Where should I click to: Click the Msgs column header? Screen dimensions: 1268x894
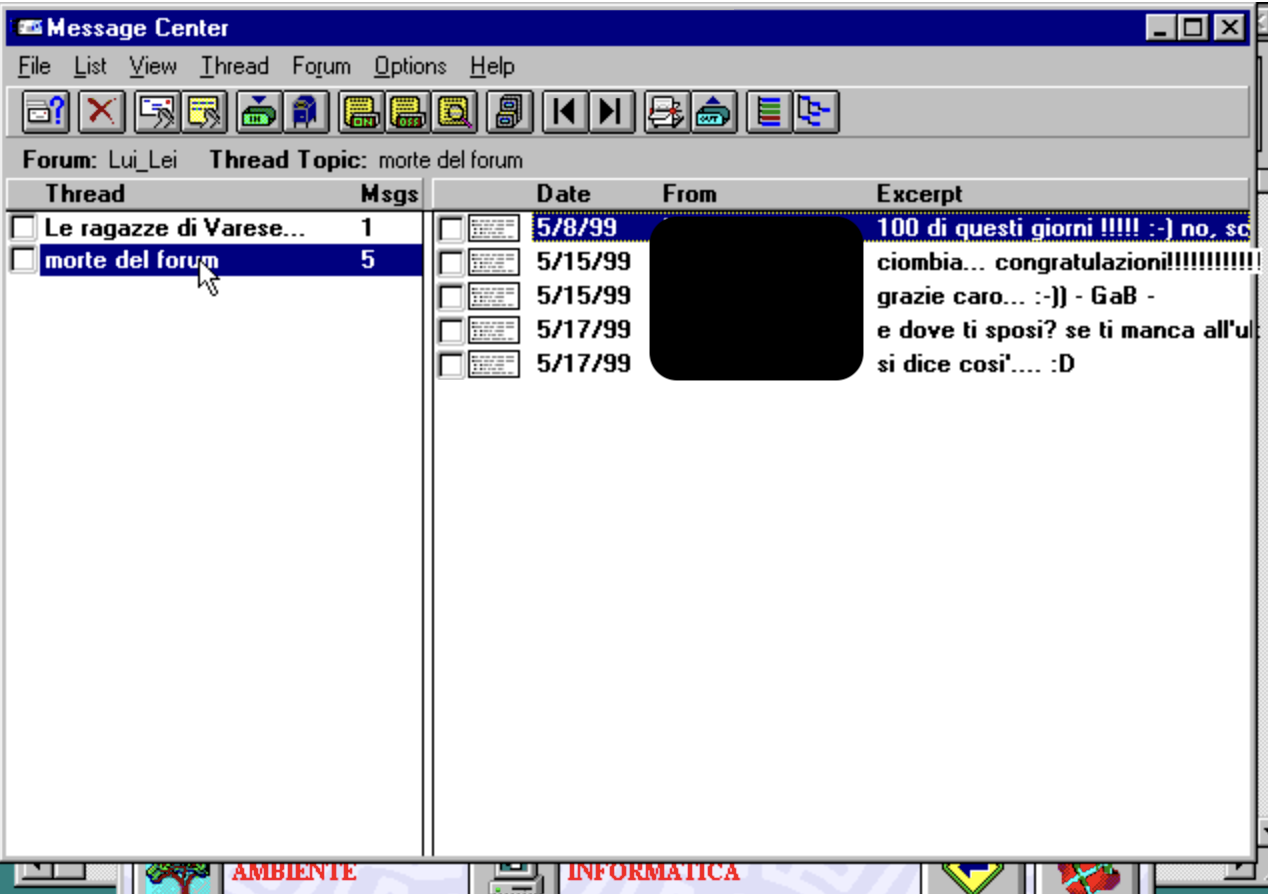tap(389, 193)
